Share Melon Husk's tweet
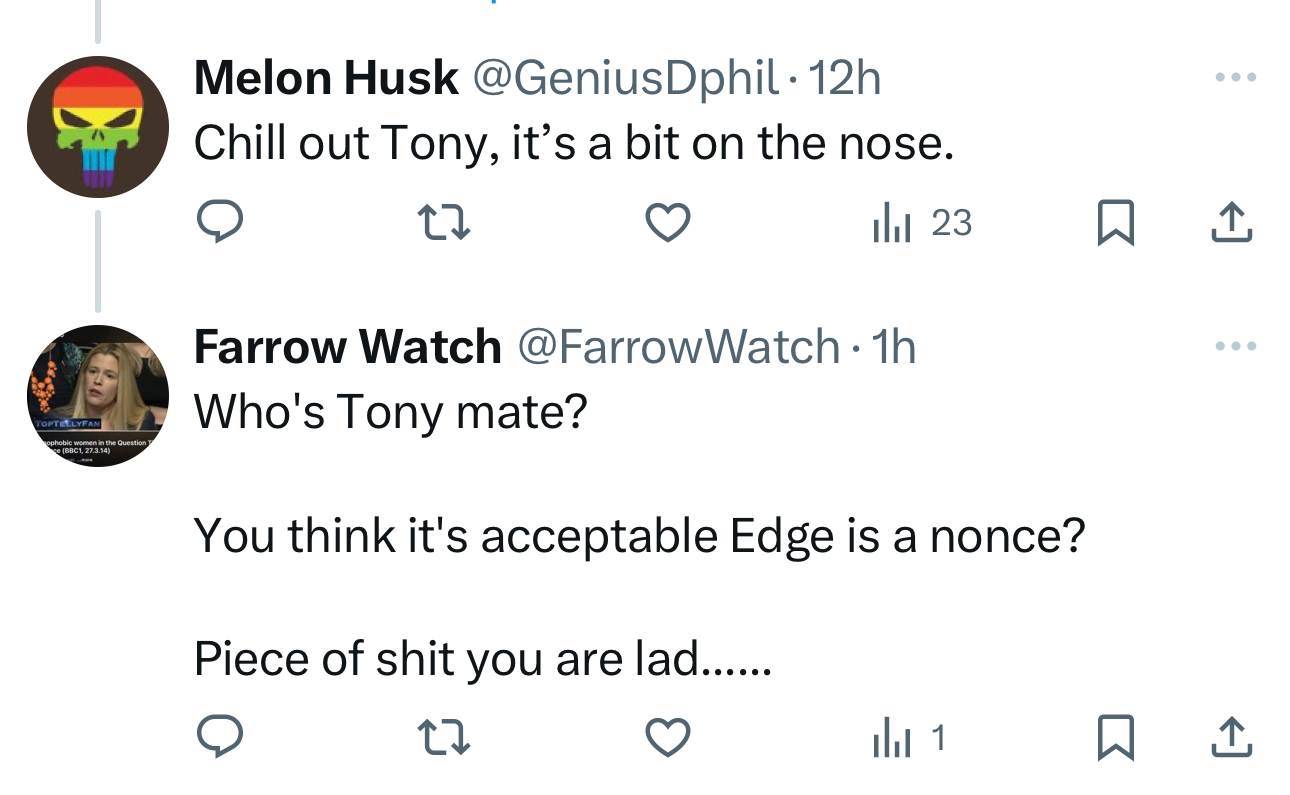Viewport: 1290px width, 795px height. coord(1231,223)
